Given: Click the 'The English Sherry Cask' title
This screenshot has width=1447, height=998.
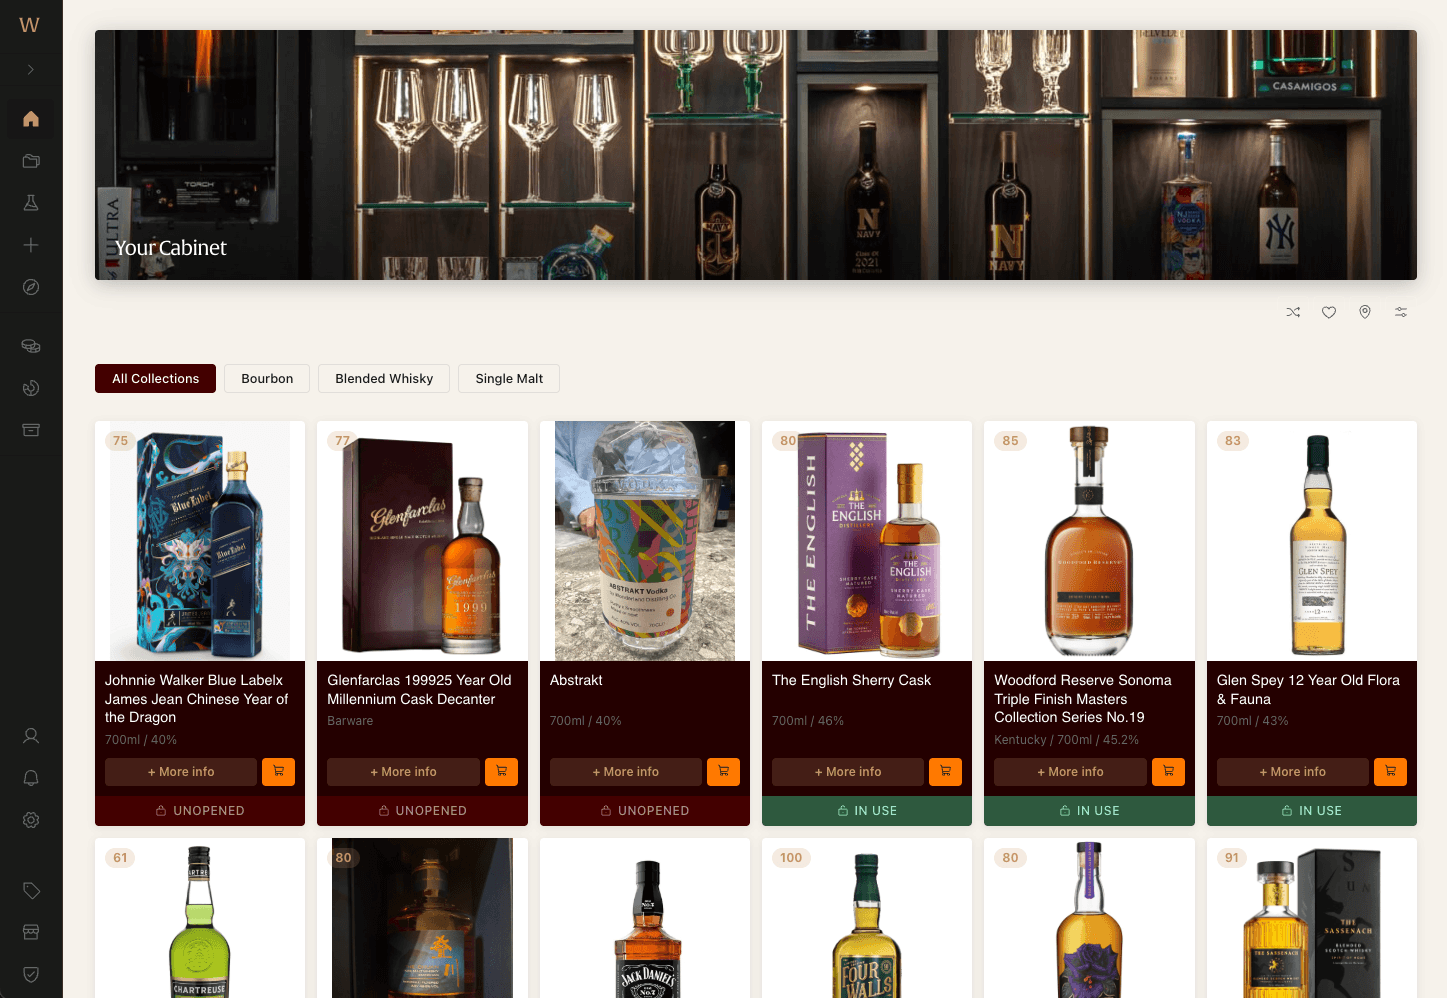Looking at the screenshot, I should [x=851, y=680].
